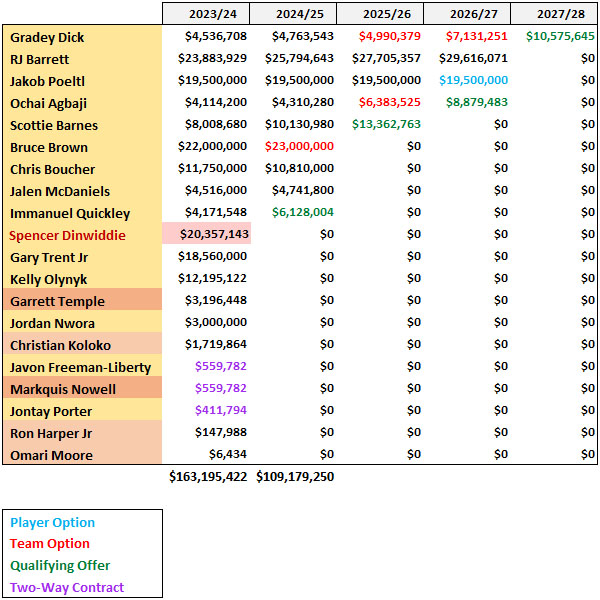Click the Gradey Dick name cell

[x=82, y=37]
